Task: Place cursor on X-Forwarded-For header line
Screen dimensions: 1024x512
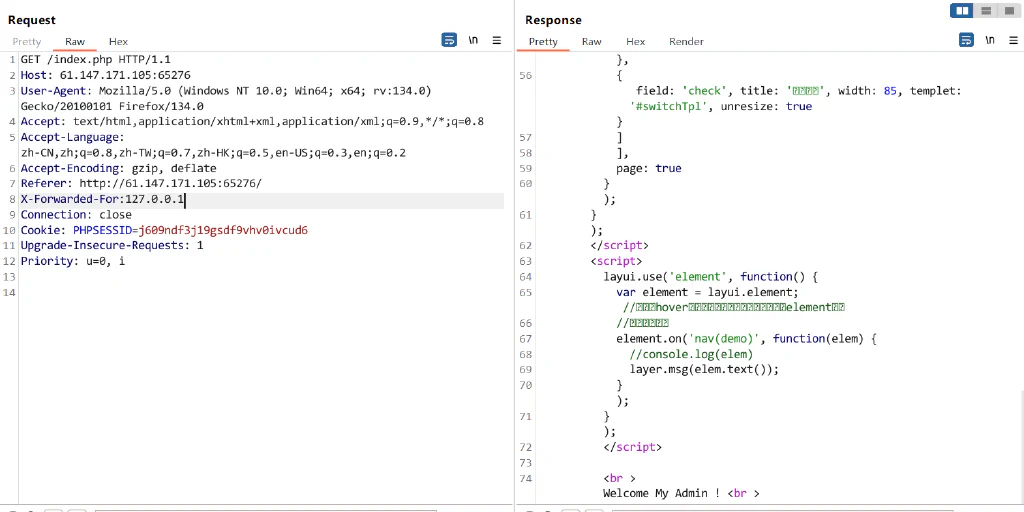Action: click(261, 200)
